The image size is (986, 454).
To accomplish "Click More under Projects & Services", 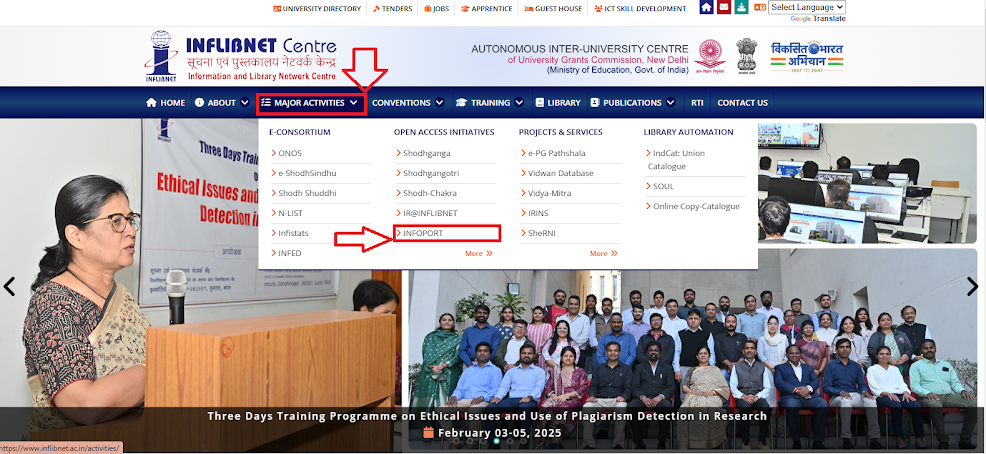I will coord(604,253).
